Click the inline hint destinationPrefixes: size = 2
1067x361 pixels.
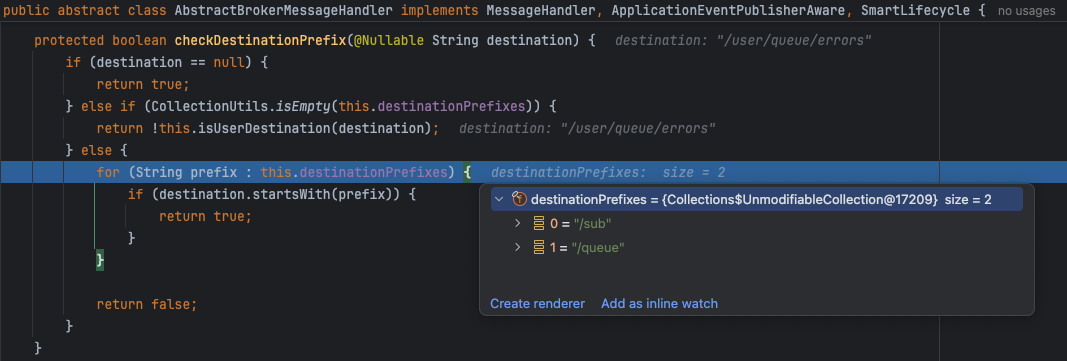pyautogui.click(x=608, y=173)
